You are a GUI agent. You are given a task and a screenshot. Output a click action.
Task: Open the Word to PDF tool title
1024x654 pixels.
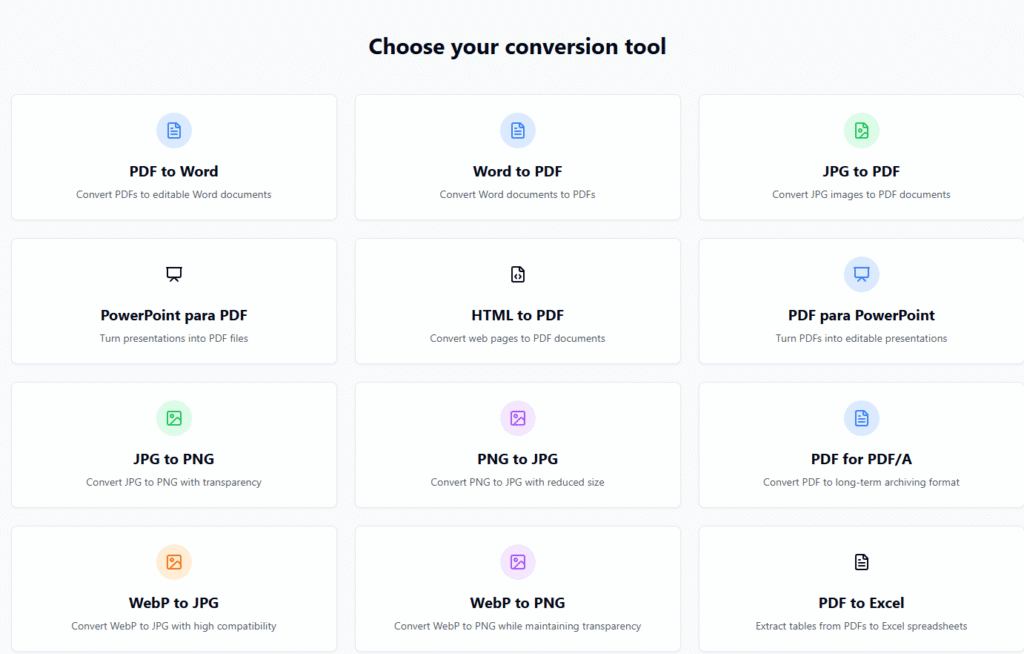coord(518,172)
